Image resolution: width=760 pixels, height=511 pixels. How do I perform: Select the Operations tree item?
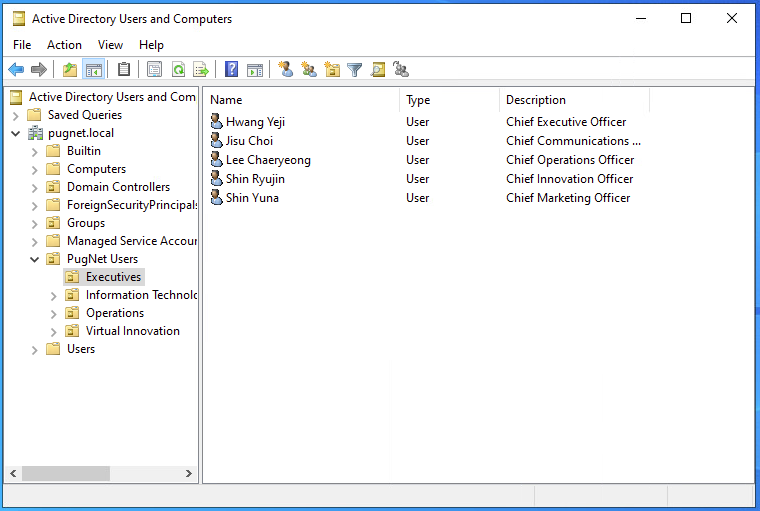click(x=115, y=313)
